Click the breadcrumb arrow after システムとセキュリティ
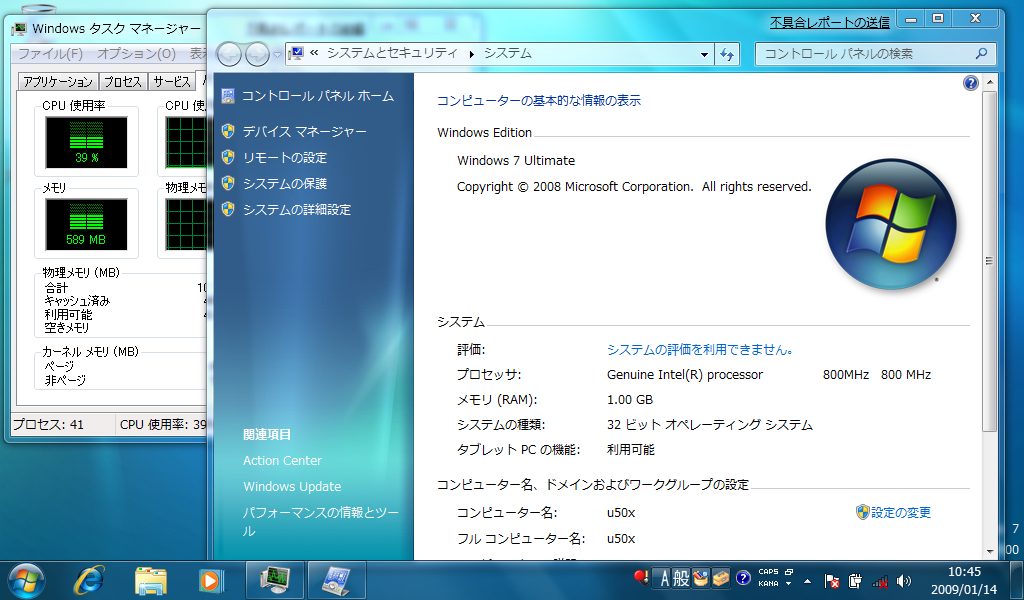Screen dimensions: 1024x600 pos(471,54)
